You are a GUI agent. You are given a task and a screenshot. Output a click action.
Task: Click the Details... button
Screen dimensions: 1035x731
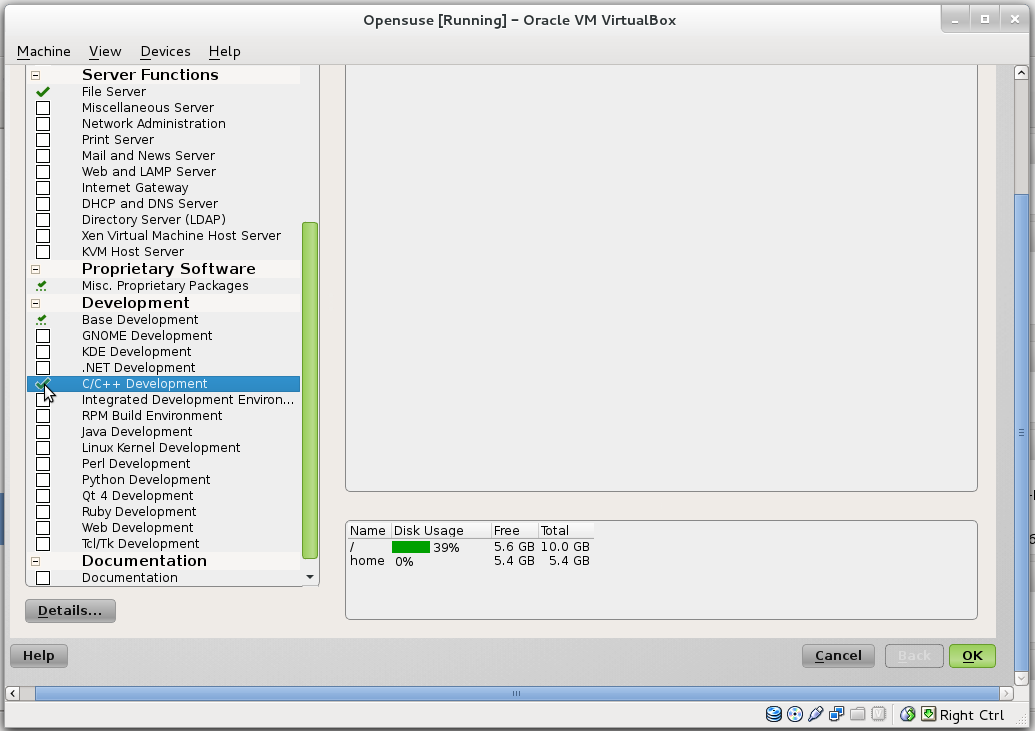pyautogui.click(x=69, y=610)
